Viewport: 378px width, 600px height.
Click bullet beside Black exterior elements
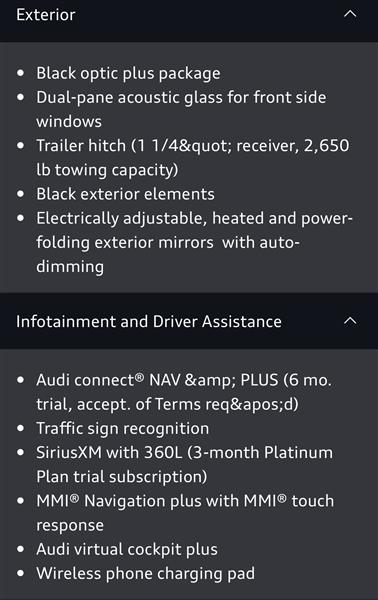[21, 194]
